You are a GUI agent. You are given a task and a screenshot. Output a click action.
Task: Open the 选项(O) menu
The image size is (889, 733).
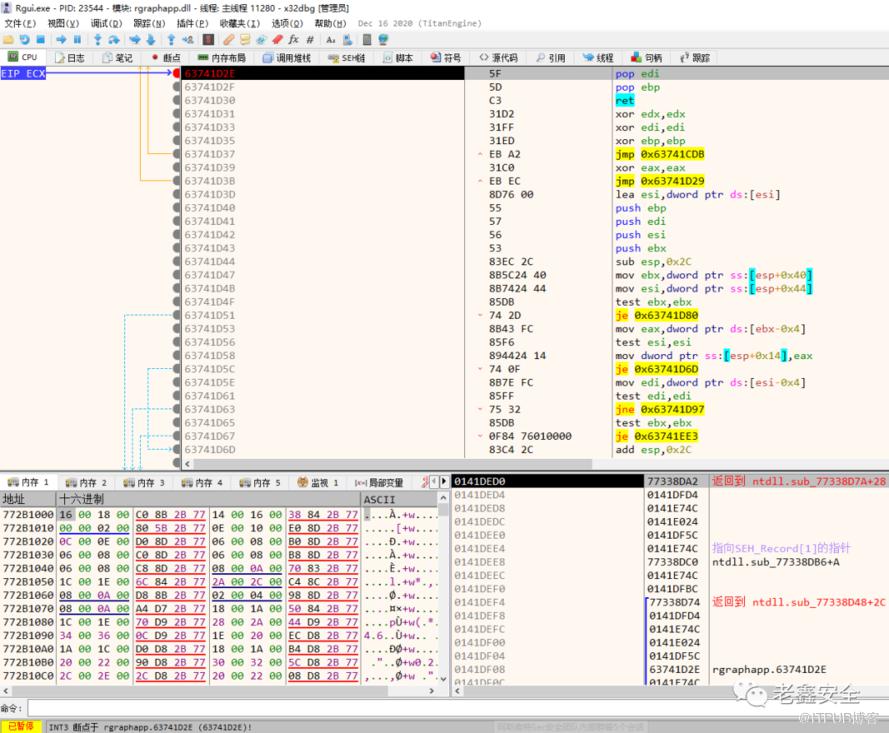287,23
